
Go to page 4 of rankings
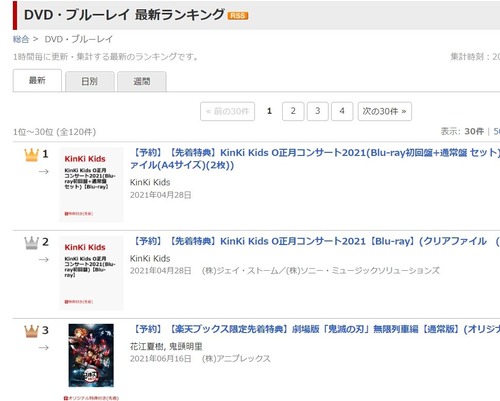[x=342, y=111]
